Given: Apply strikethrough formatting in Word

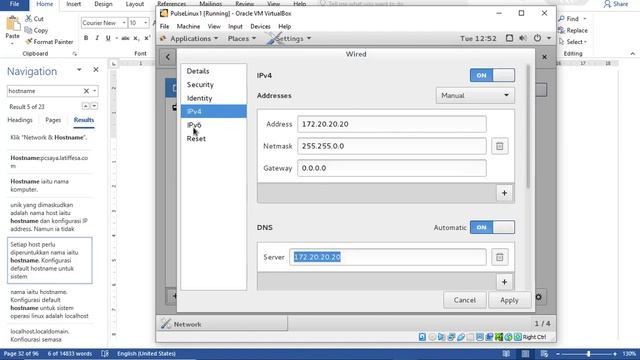Looking at the screenshot, I should pyautogui.click(x=125, y=38).
